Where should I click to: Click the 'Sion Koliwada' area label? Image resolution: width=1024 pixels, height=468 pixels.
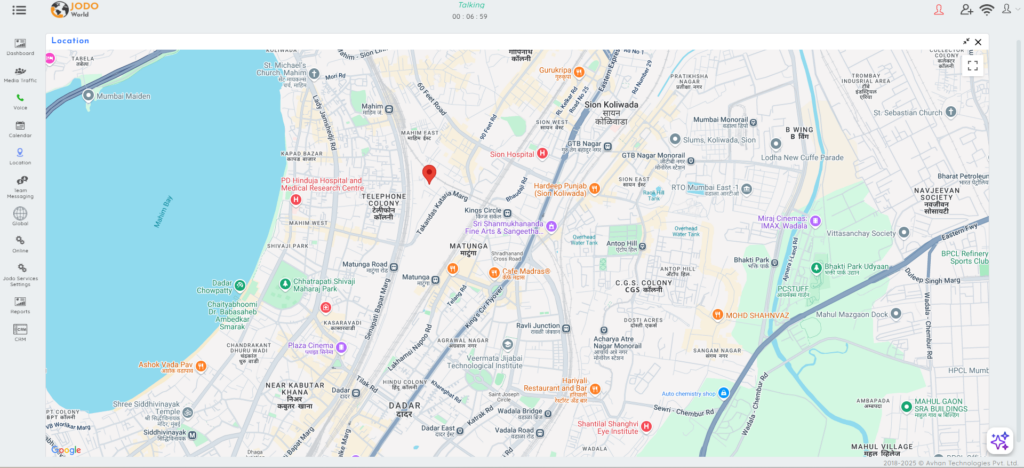click(x=611, y=104)
